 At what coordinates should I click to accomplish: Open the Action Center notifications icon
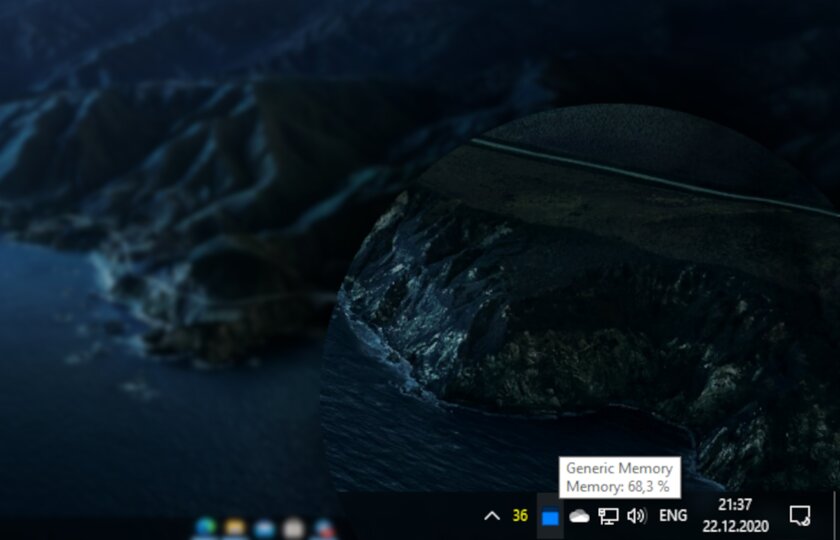[x=800, y=516]
